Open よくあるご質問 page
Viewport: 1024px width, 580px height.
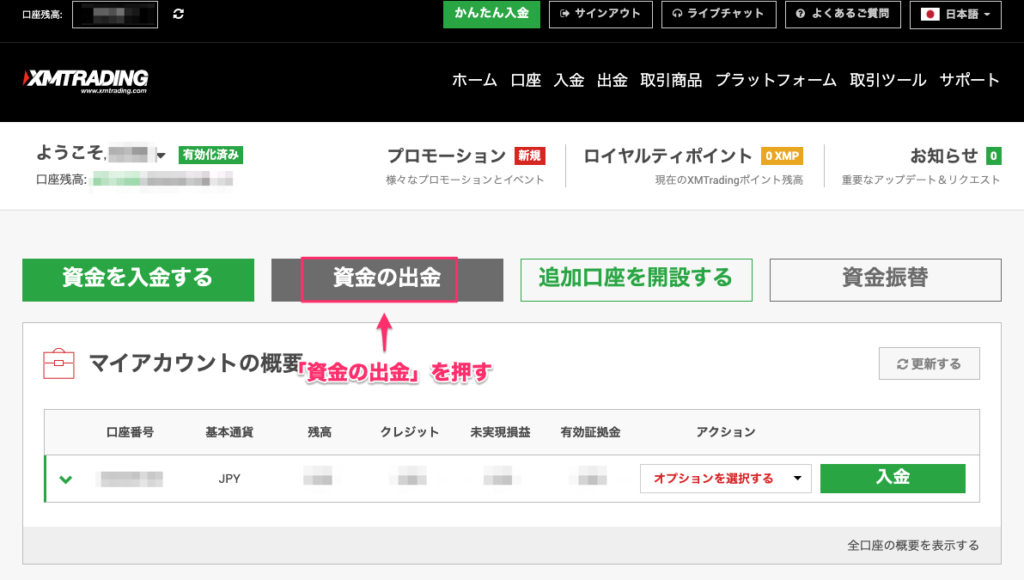[843, 14]
